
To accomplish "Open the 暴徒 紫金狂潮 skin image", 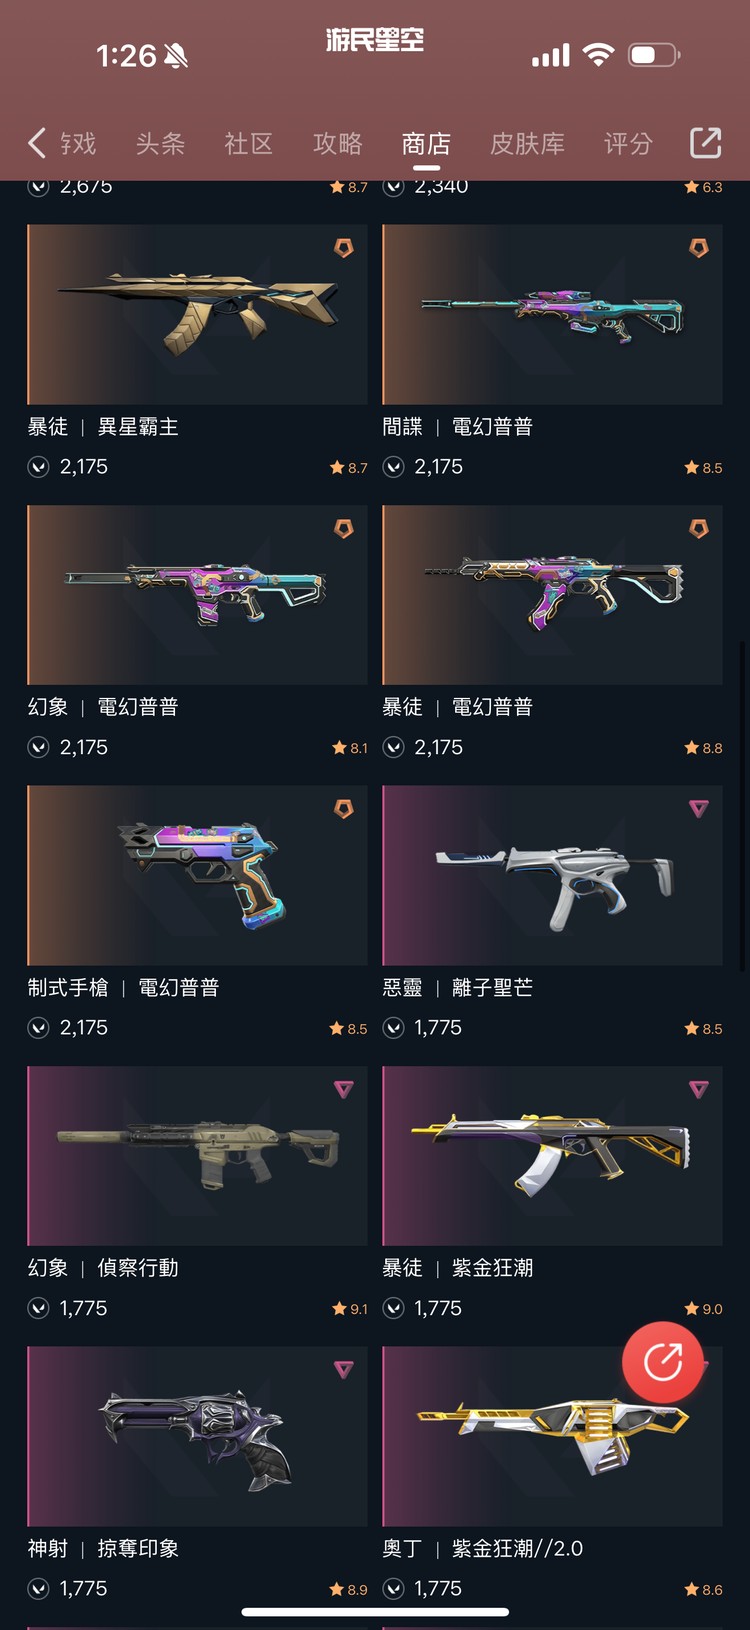I will pos(552,1156).
